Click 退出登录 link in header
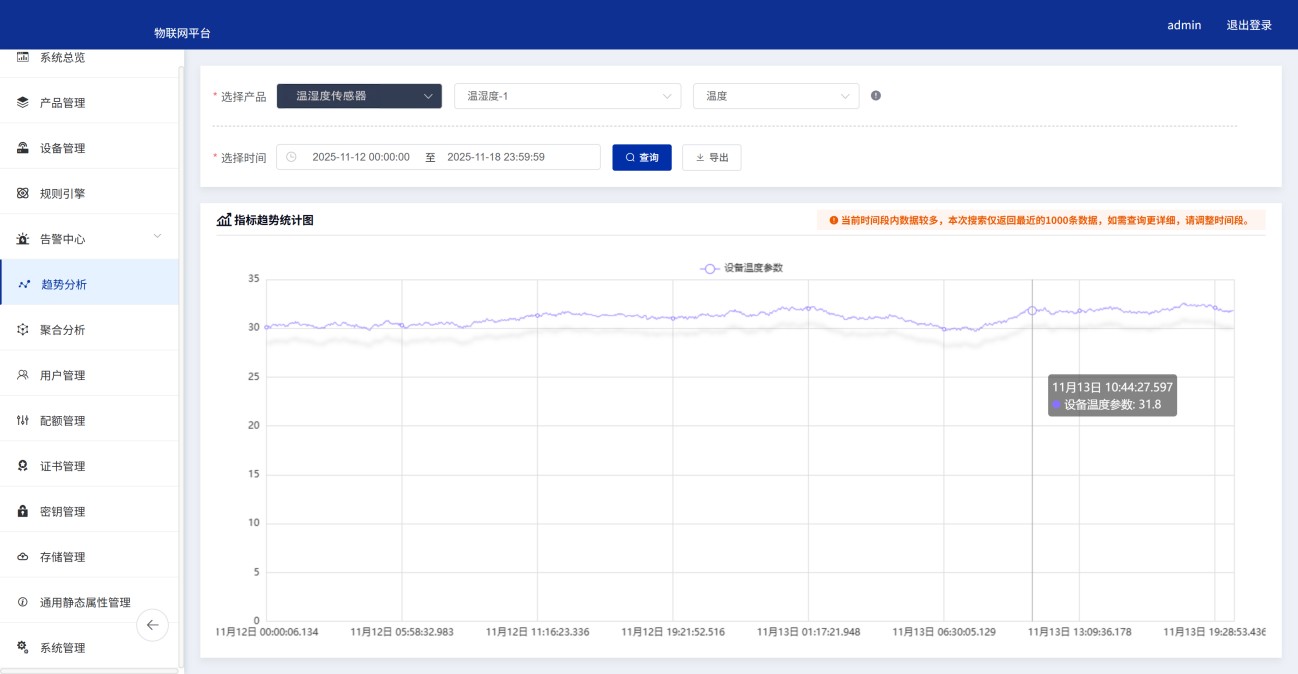 click(1249, 25)
